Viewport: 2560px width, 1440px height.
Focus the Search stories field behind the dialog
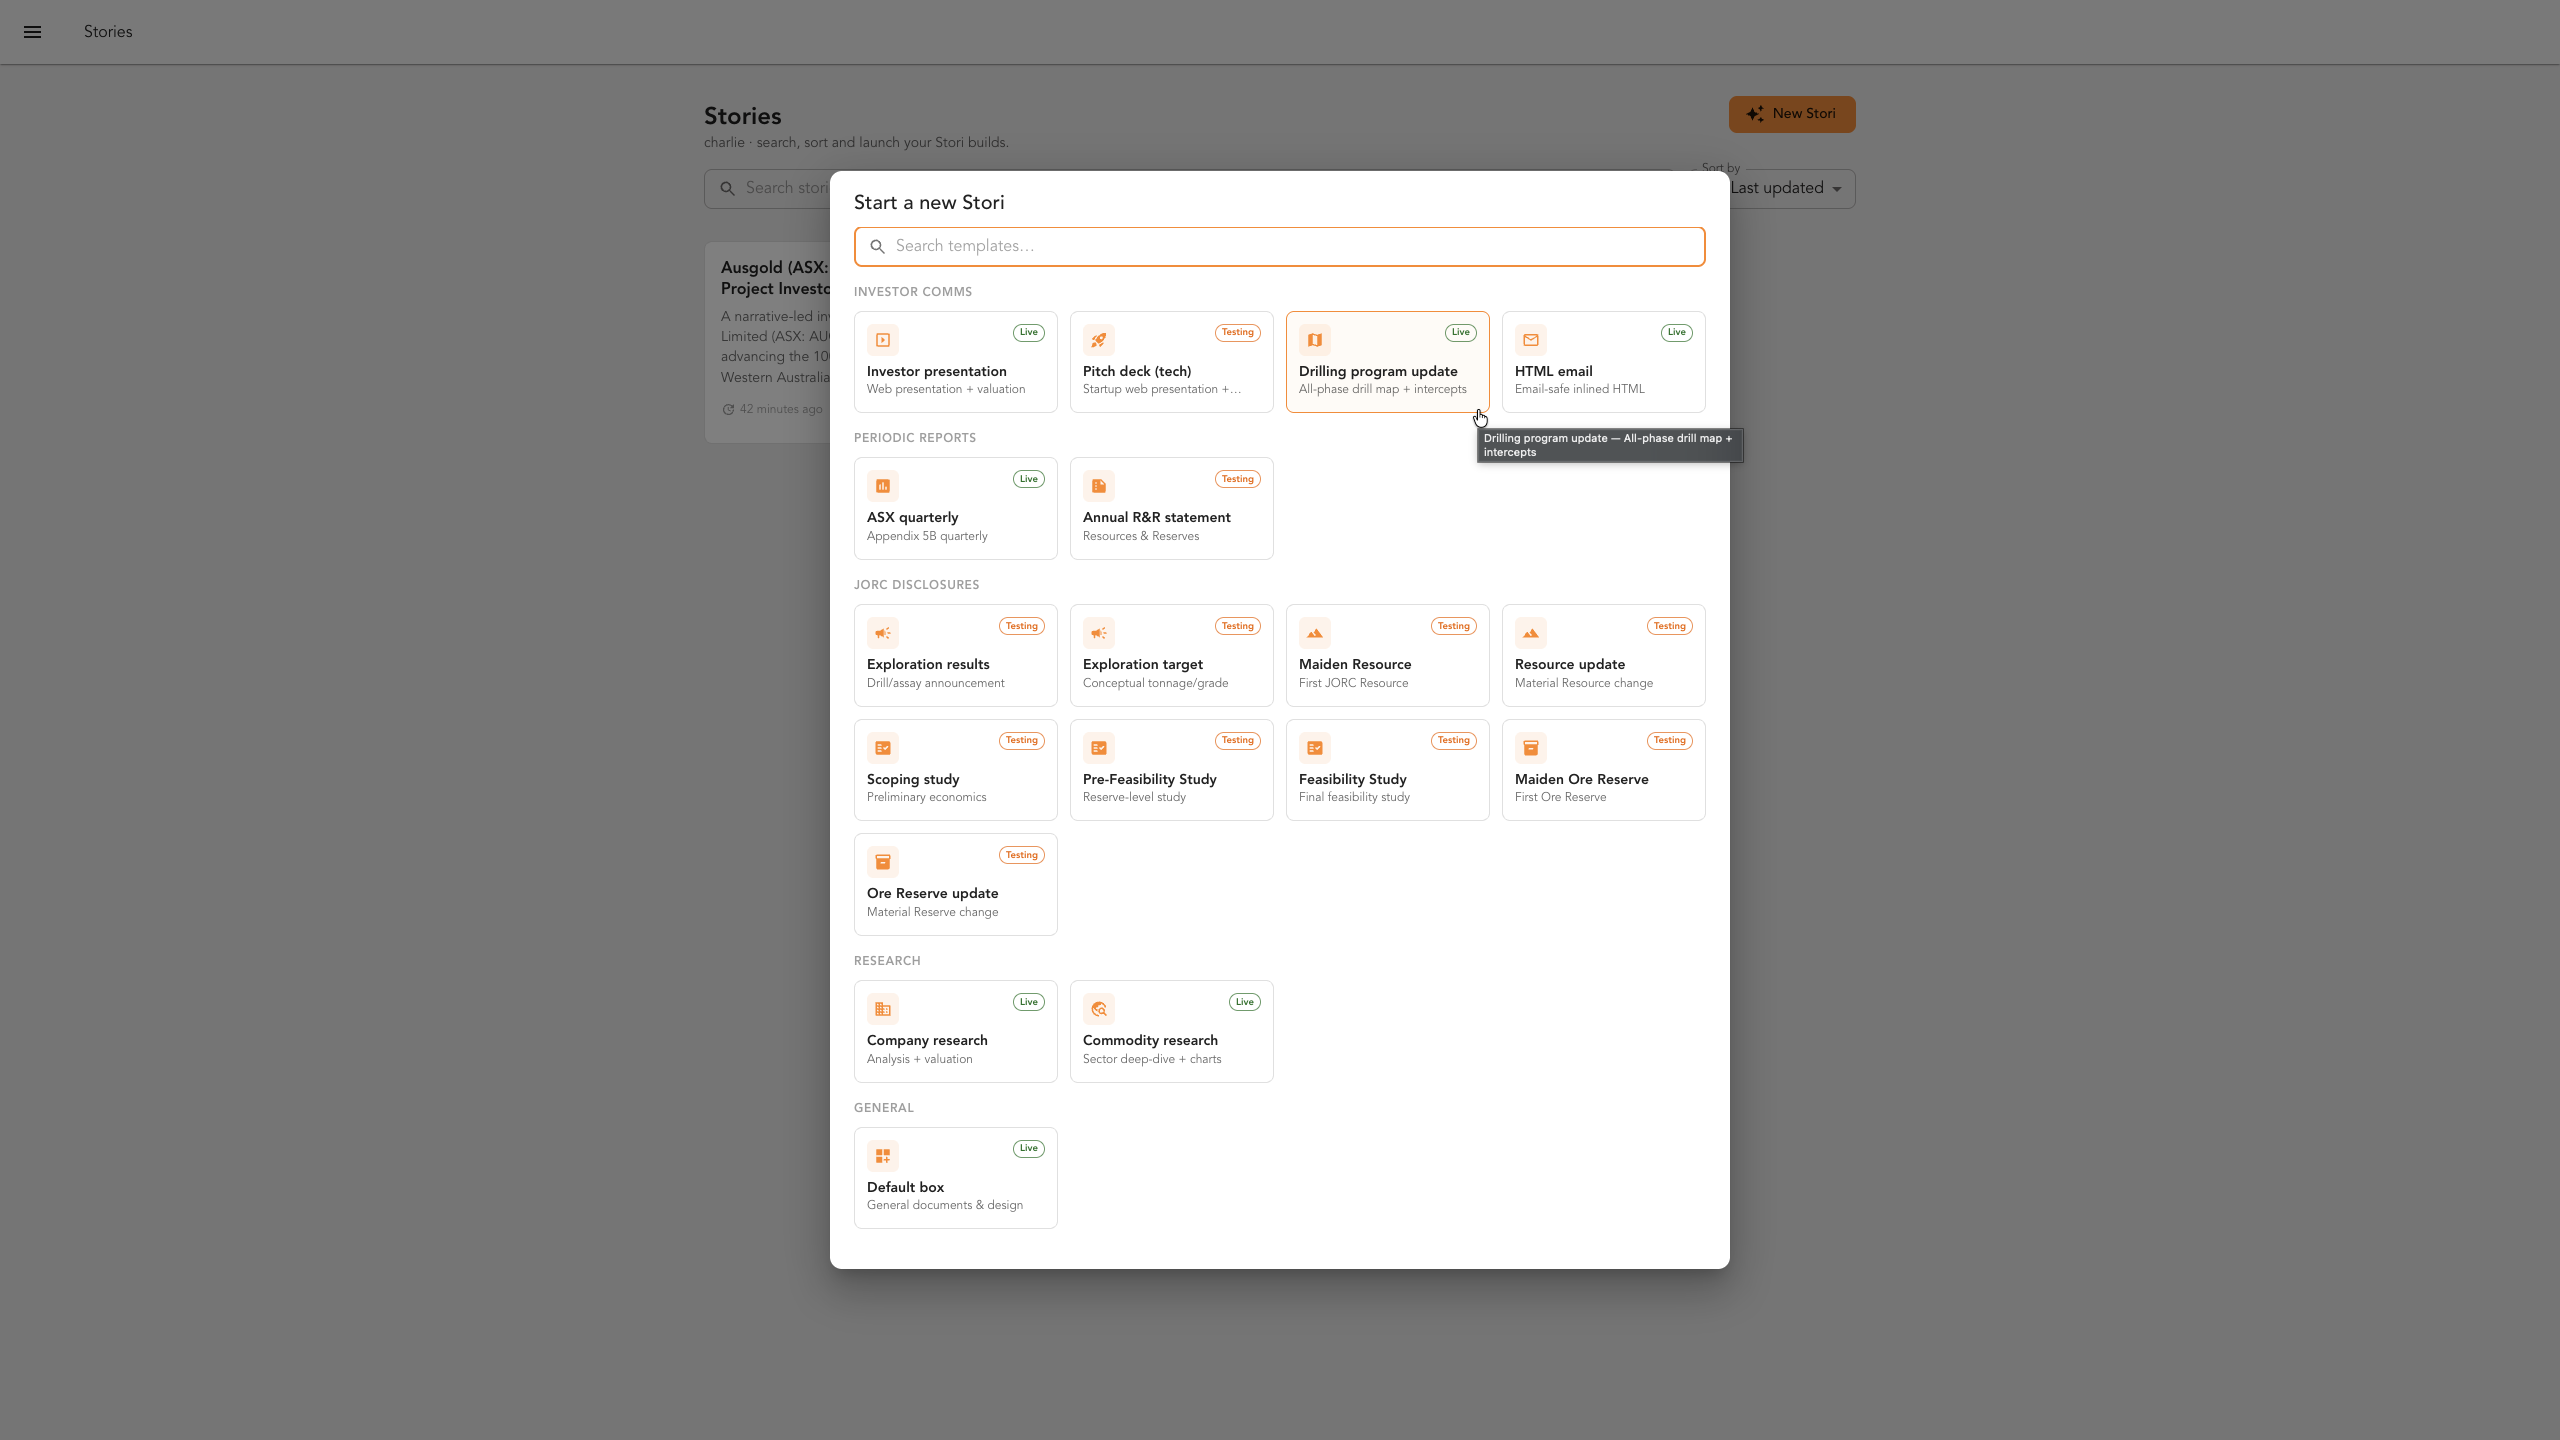coord(767,189)
